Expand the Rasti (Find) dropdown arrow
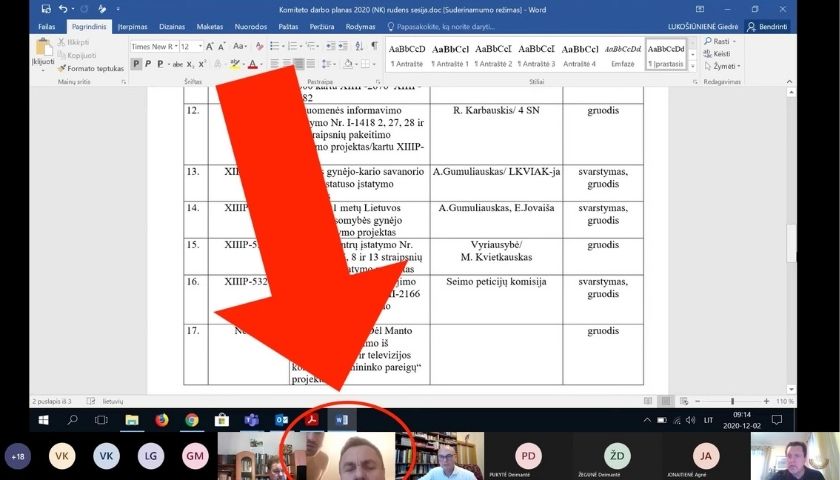 click(734, 41)
